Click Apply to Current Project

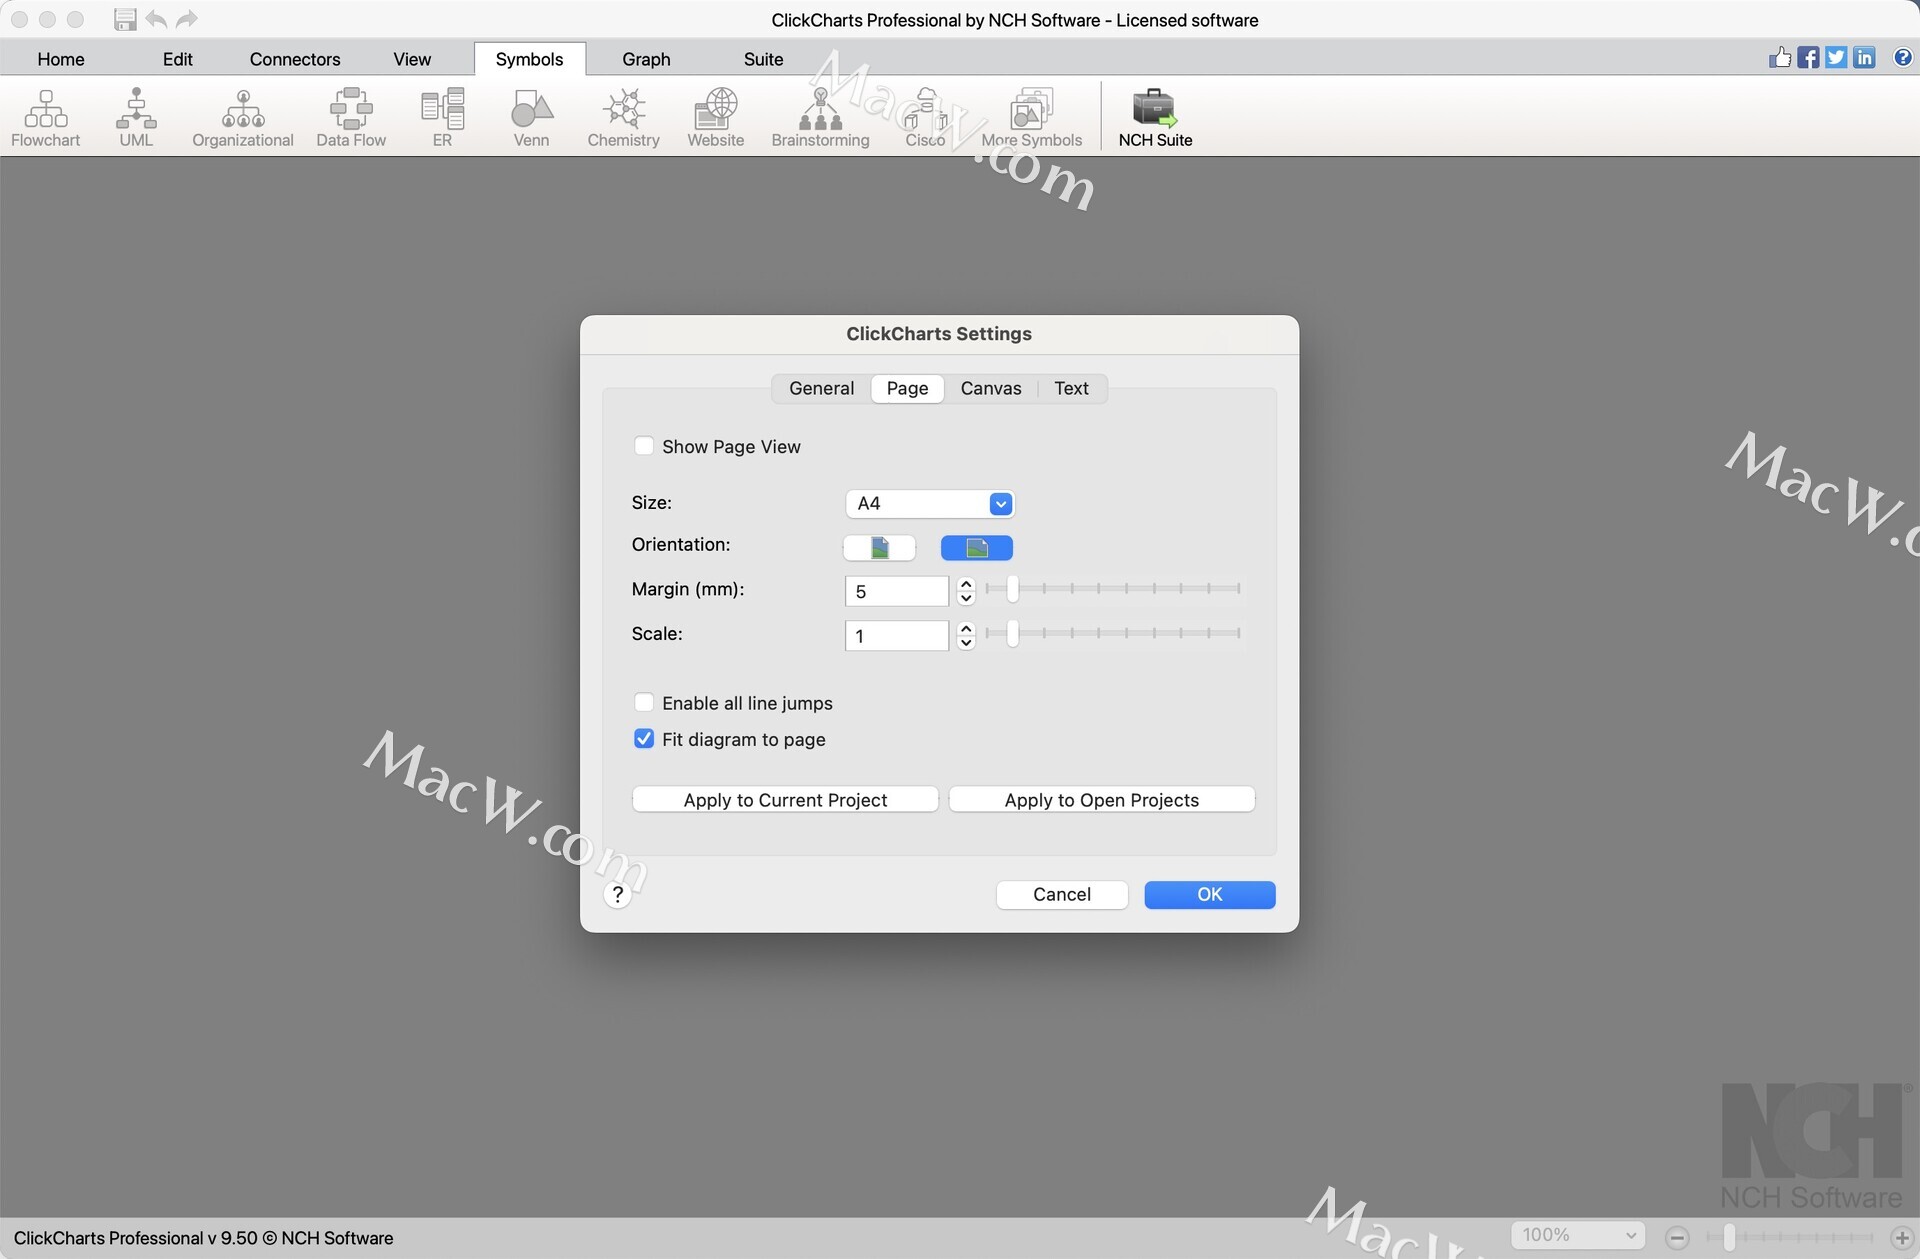point(785,799)
